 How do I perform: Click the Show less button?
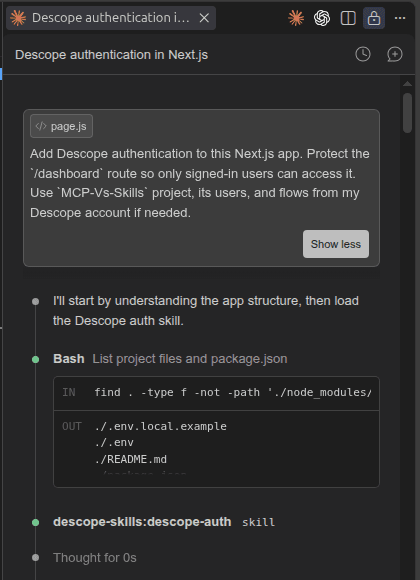336,244
